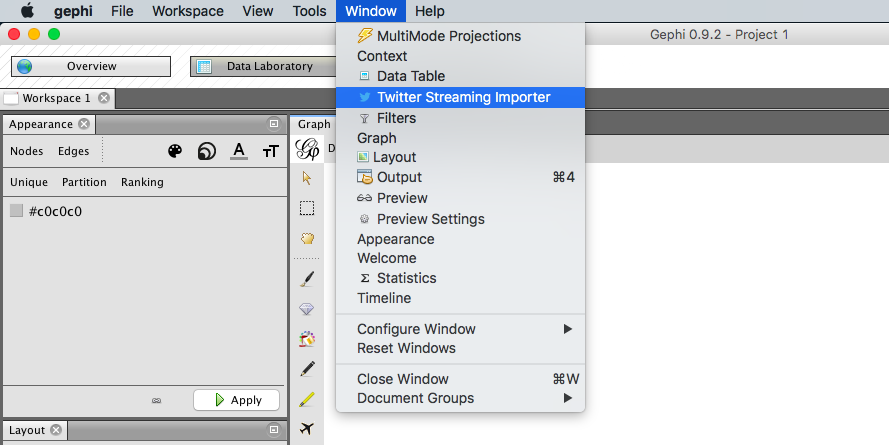Expand Configure Window submenu
889x445 pixels.
460,329
